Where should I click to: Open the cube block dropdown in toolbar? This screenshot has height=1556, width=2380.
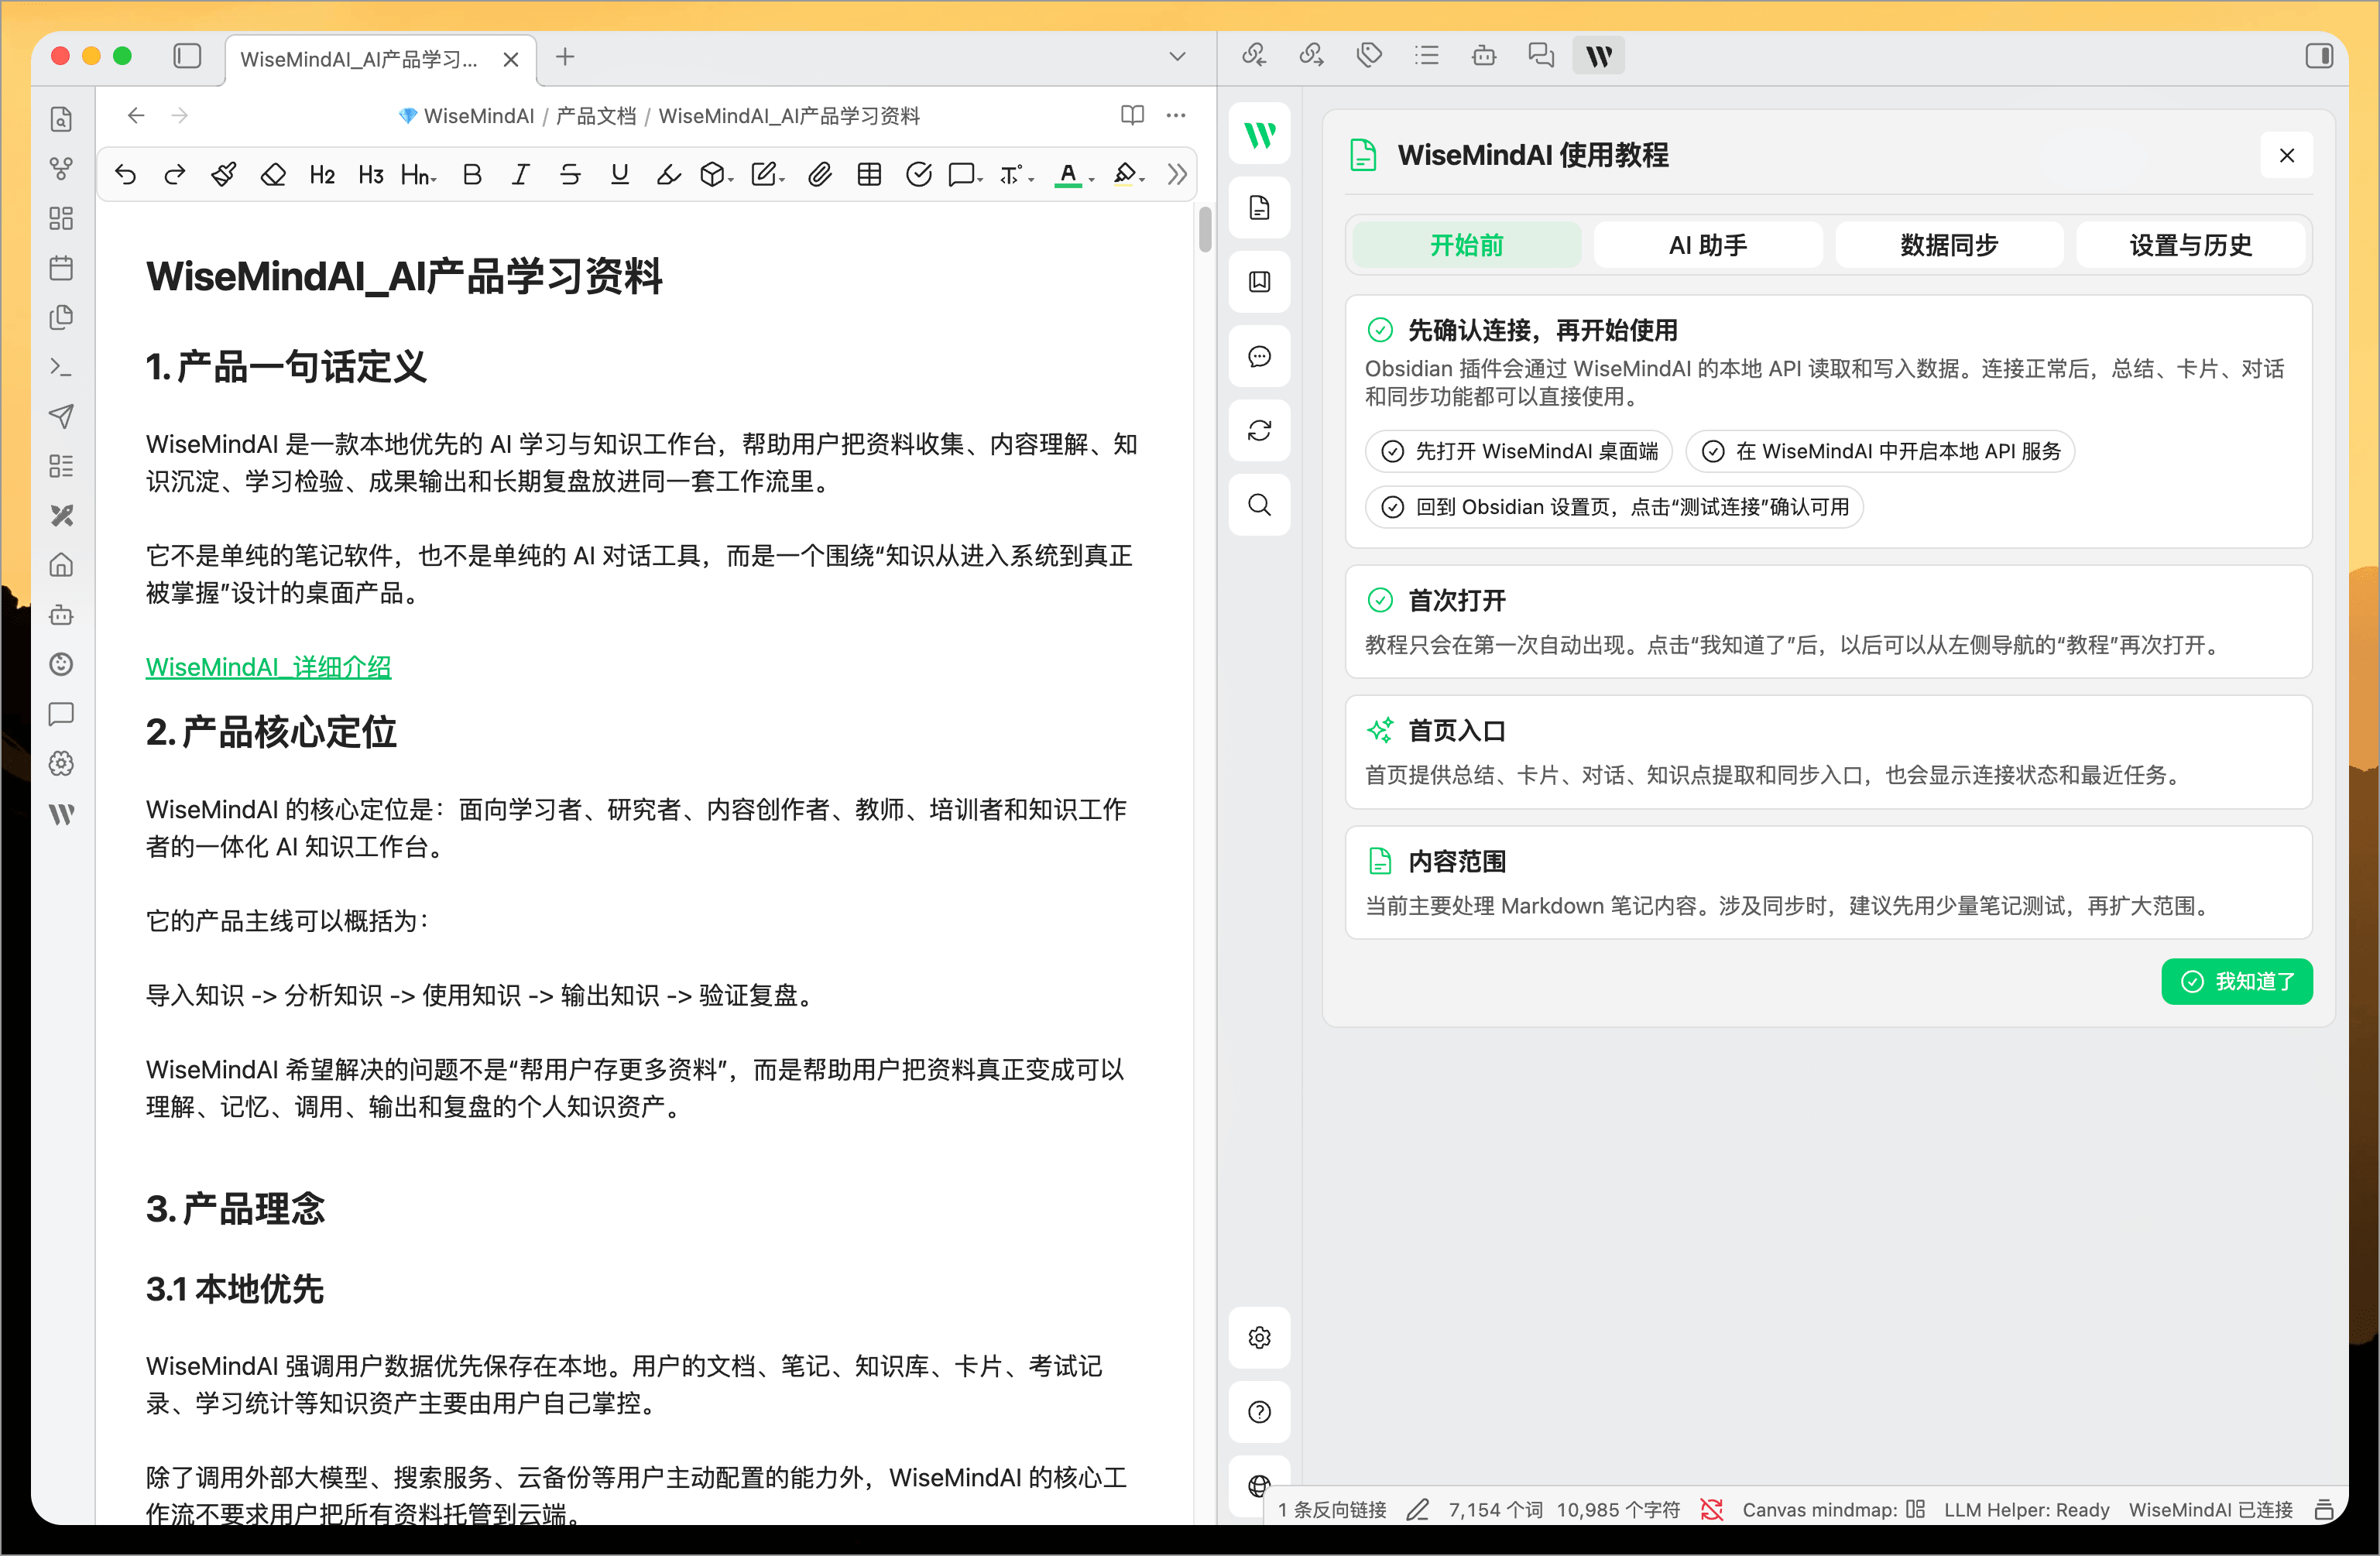coord(716,175)
